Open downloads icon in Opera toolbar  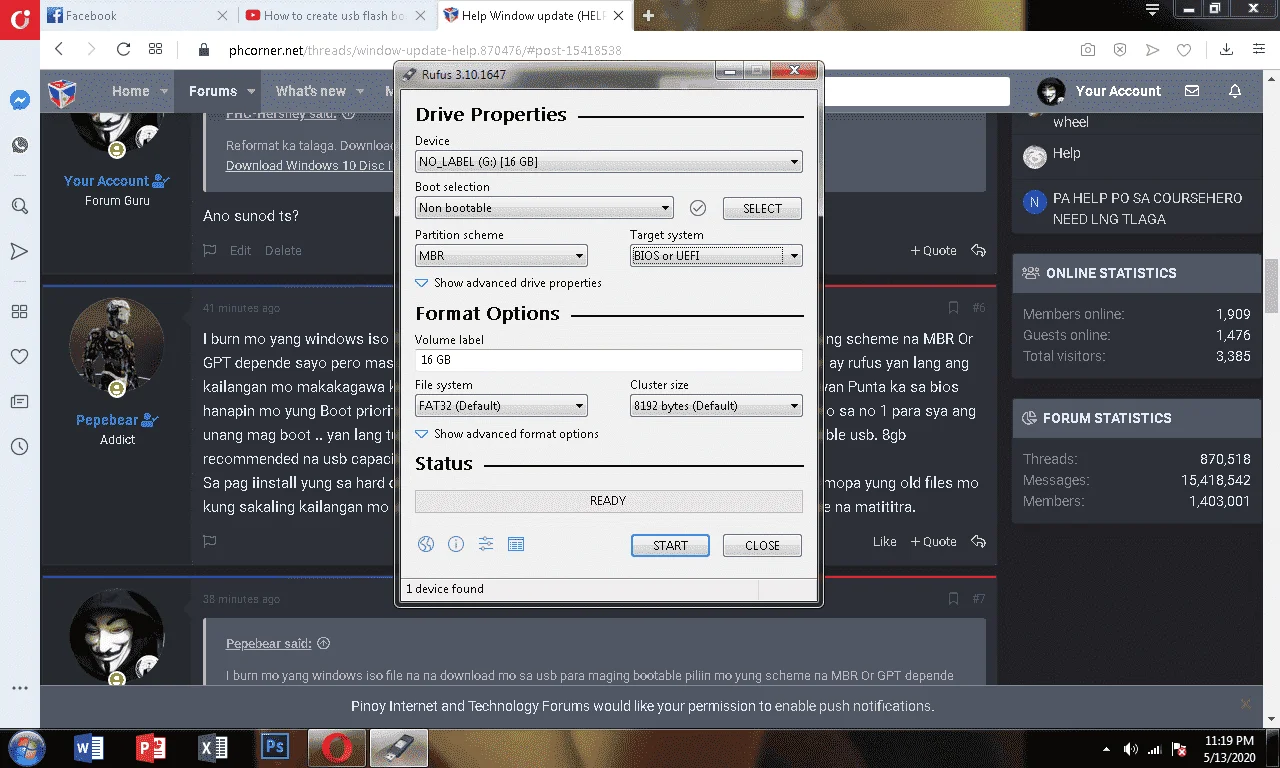(1226, 49)
